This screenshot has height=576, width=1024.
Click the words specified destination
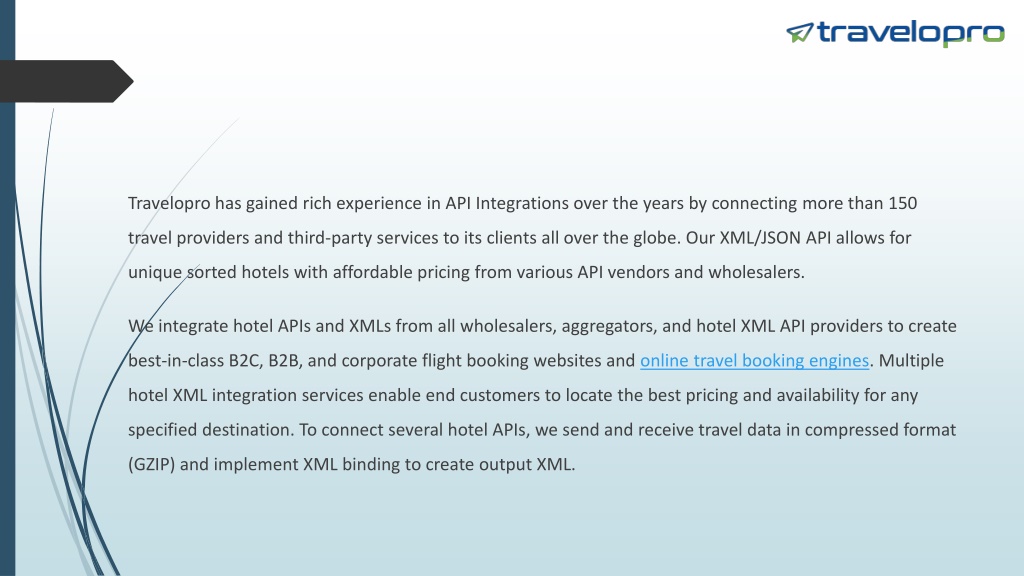point(211,430)
